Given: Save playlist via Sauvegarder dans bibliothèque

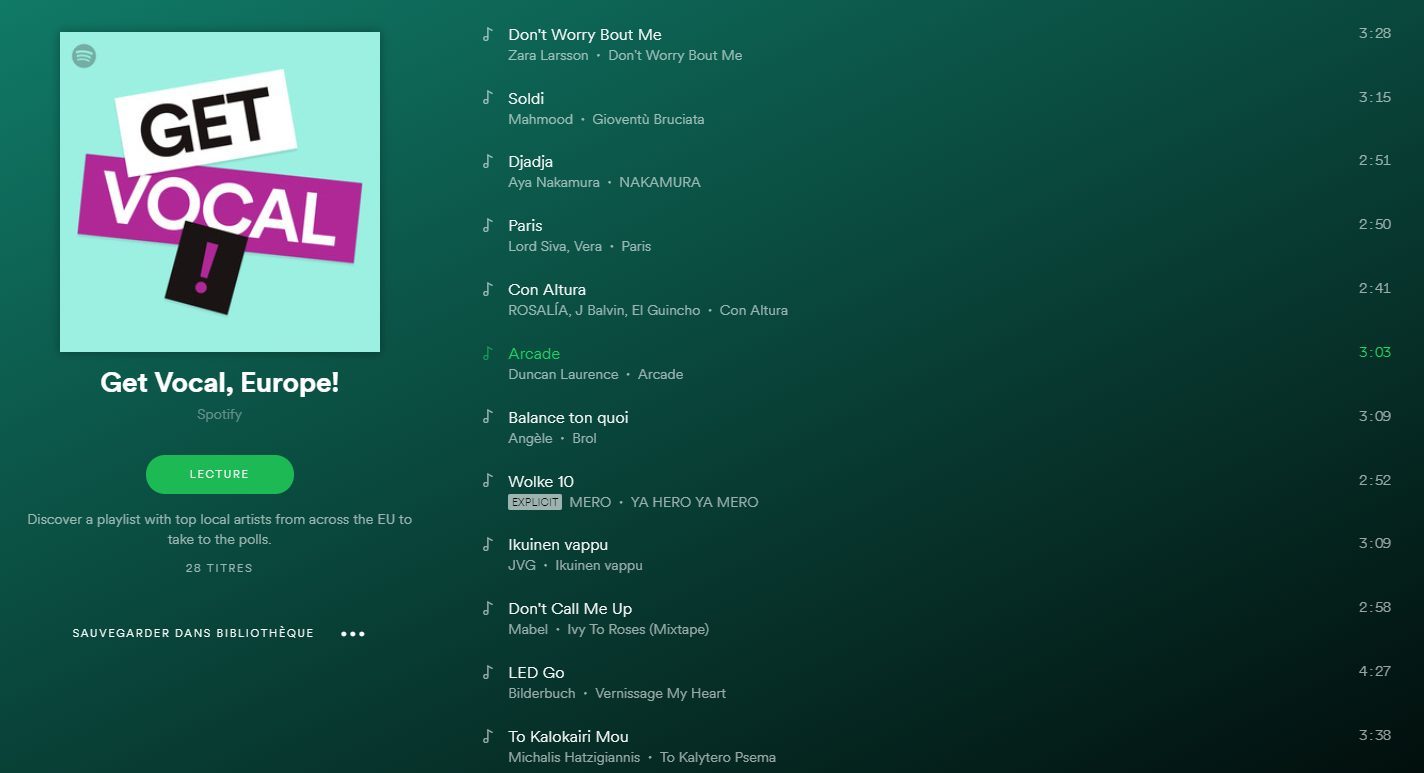Looking at the screenshot, I should point(193,633).
